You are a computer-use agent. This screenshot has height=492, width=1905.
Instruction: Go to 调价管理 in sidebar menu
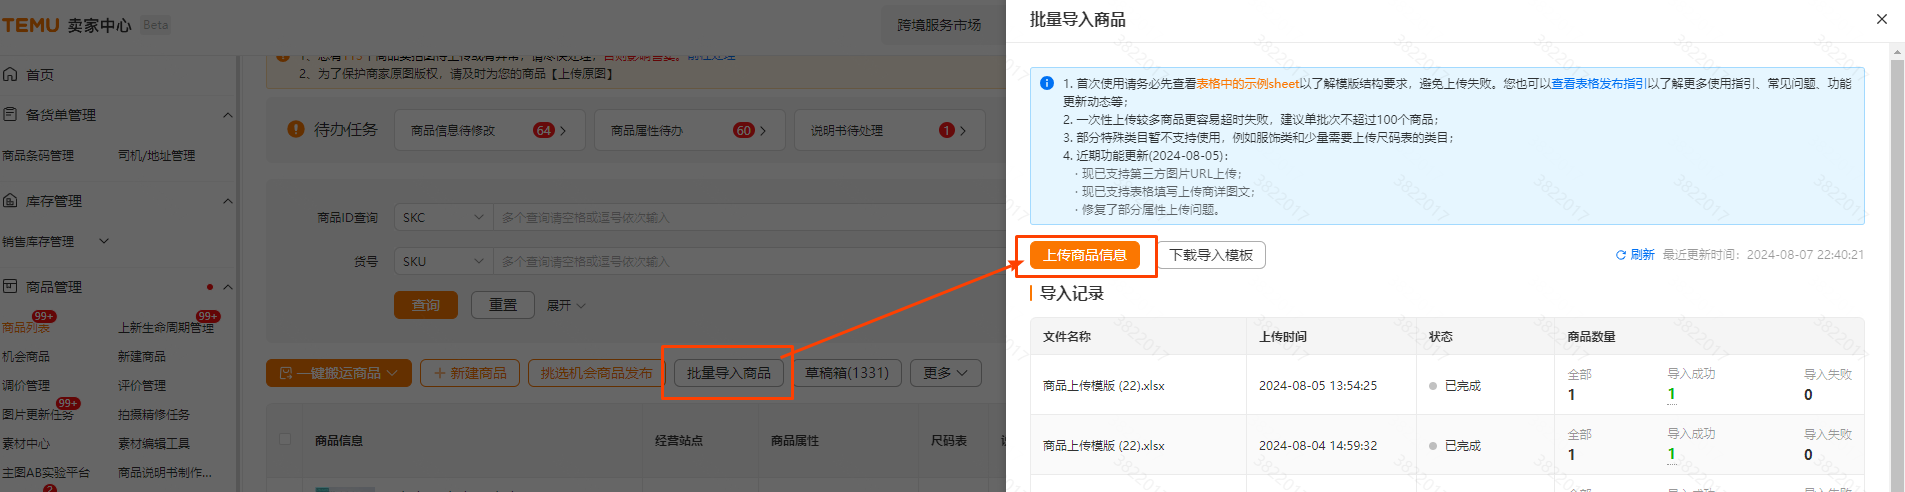(x=26, y=386)
